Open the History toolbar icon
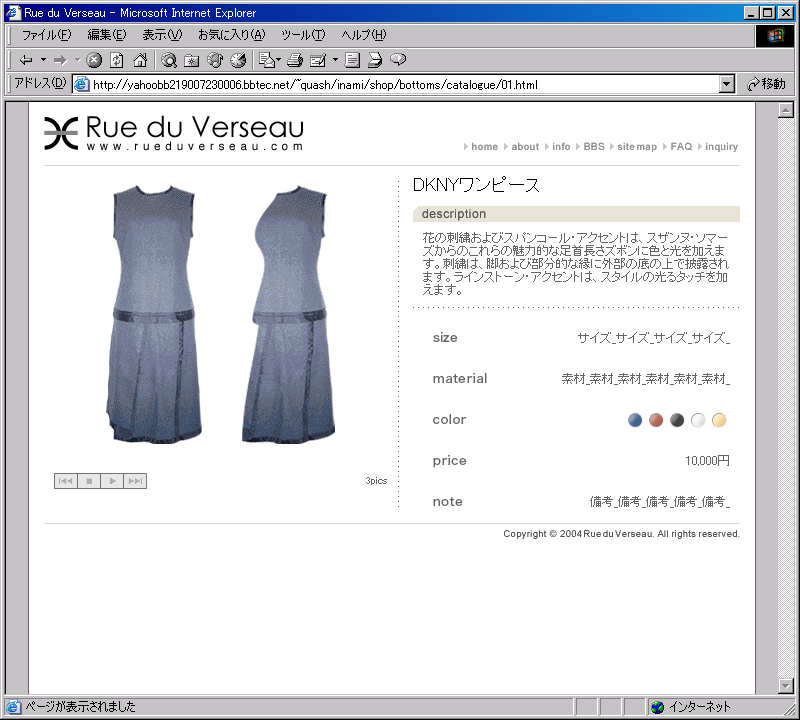 (x=238, y=60)
